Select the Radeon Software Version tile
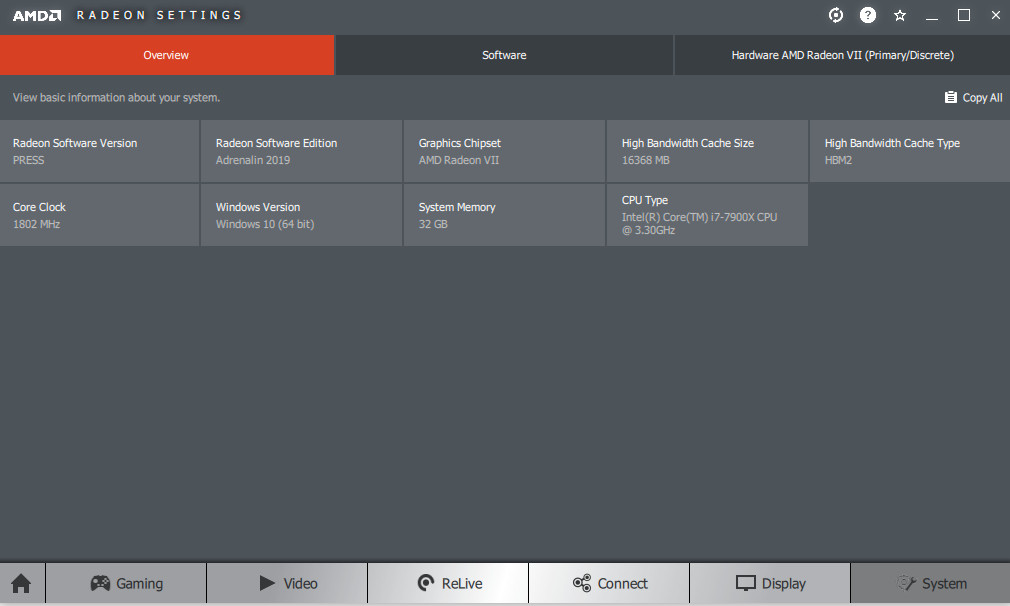The height and width of the screenshot is (606, 1010). point(99,151)
